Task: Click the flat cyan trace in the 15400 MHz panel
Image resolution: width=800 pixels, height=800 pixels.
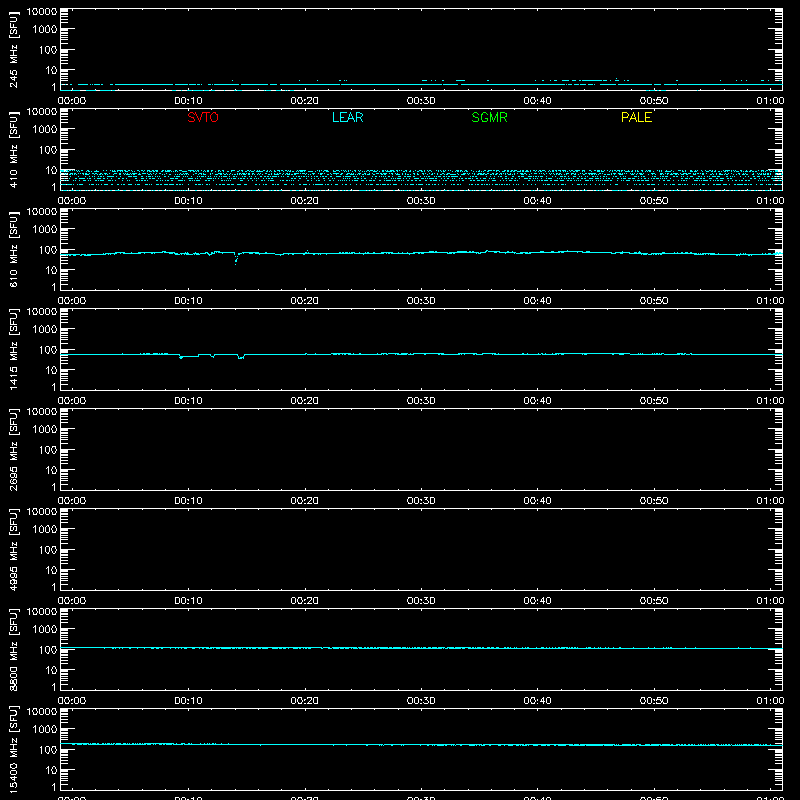Action: (x=421, y=745)
